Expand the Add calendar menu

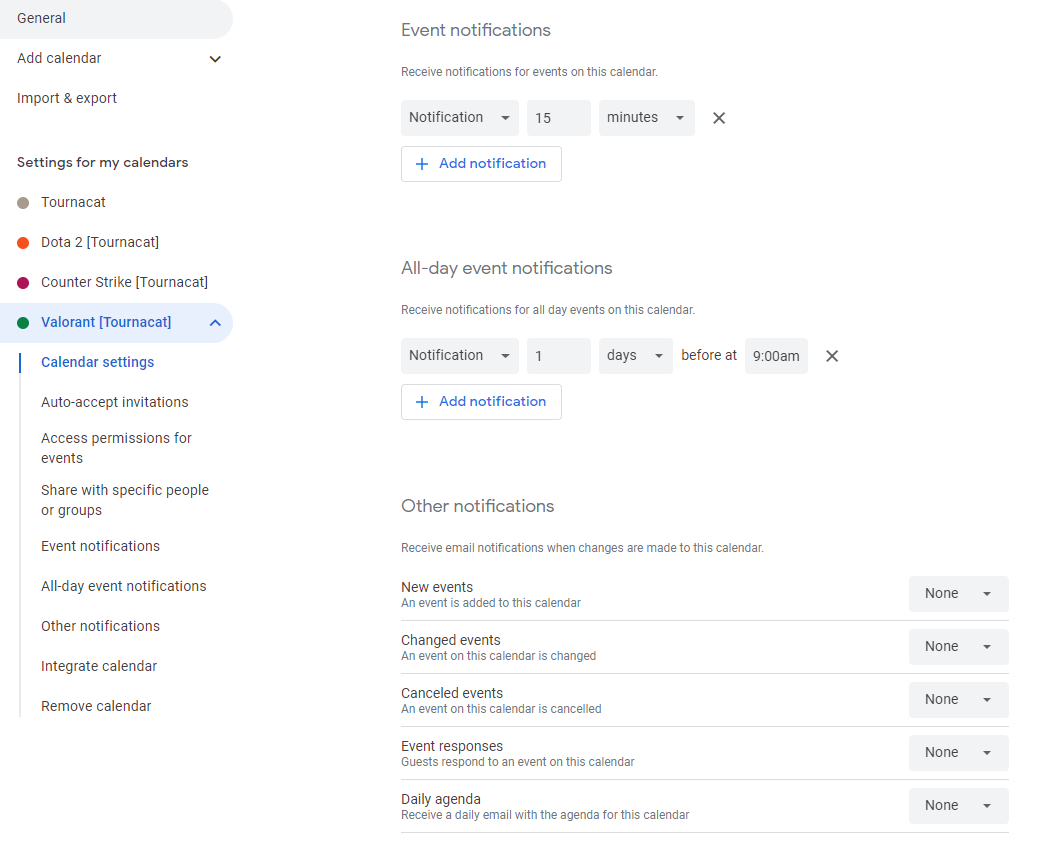tap(214, 58)
